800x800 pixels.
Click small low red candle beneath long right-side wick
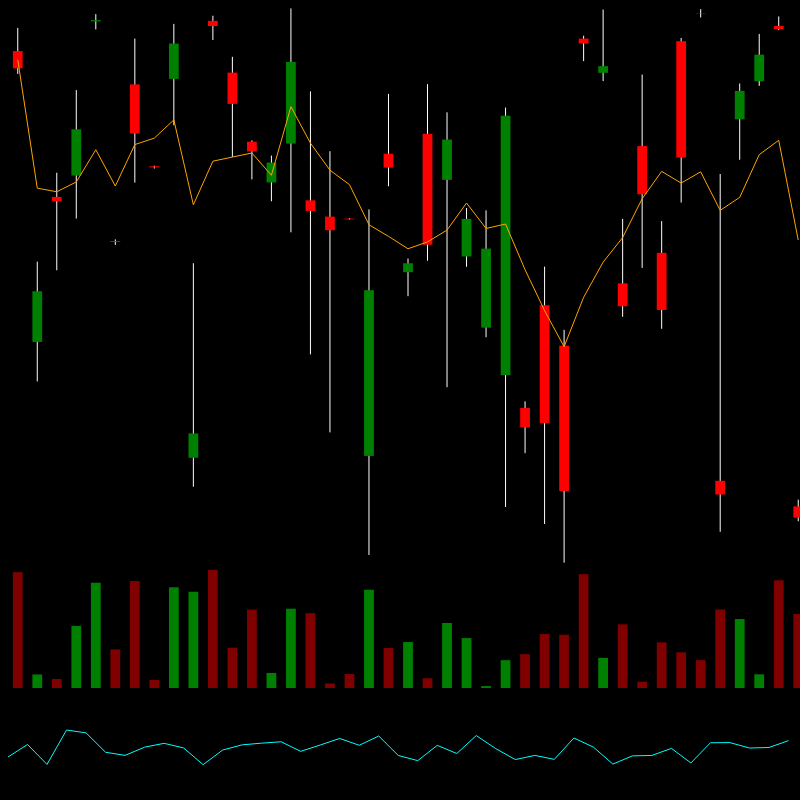coord(720,487)
